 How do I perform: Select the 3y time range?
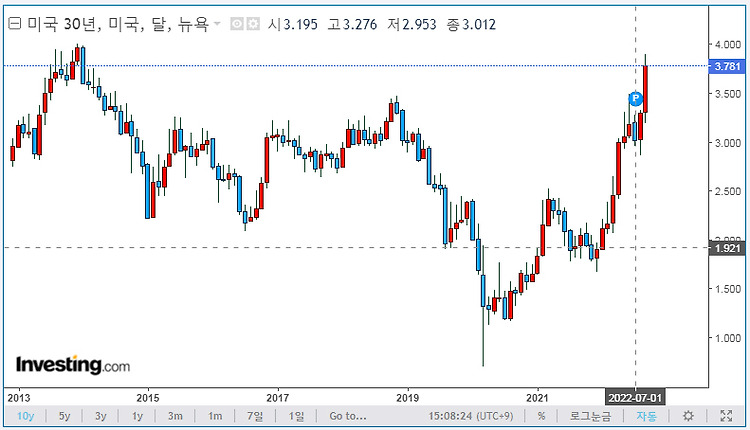click(100, 416)
